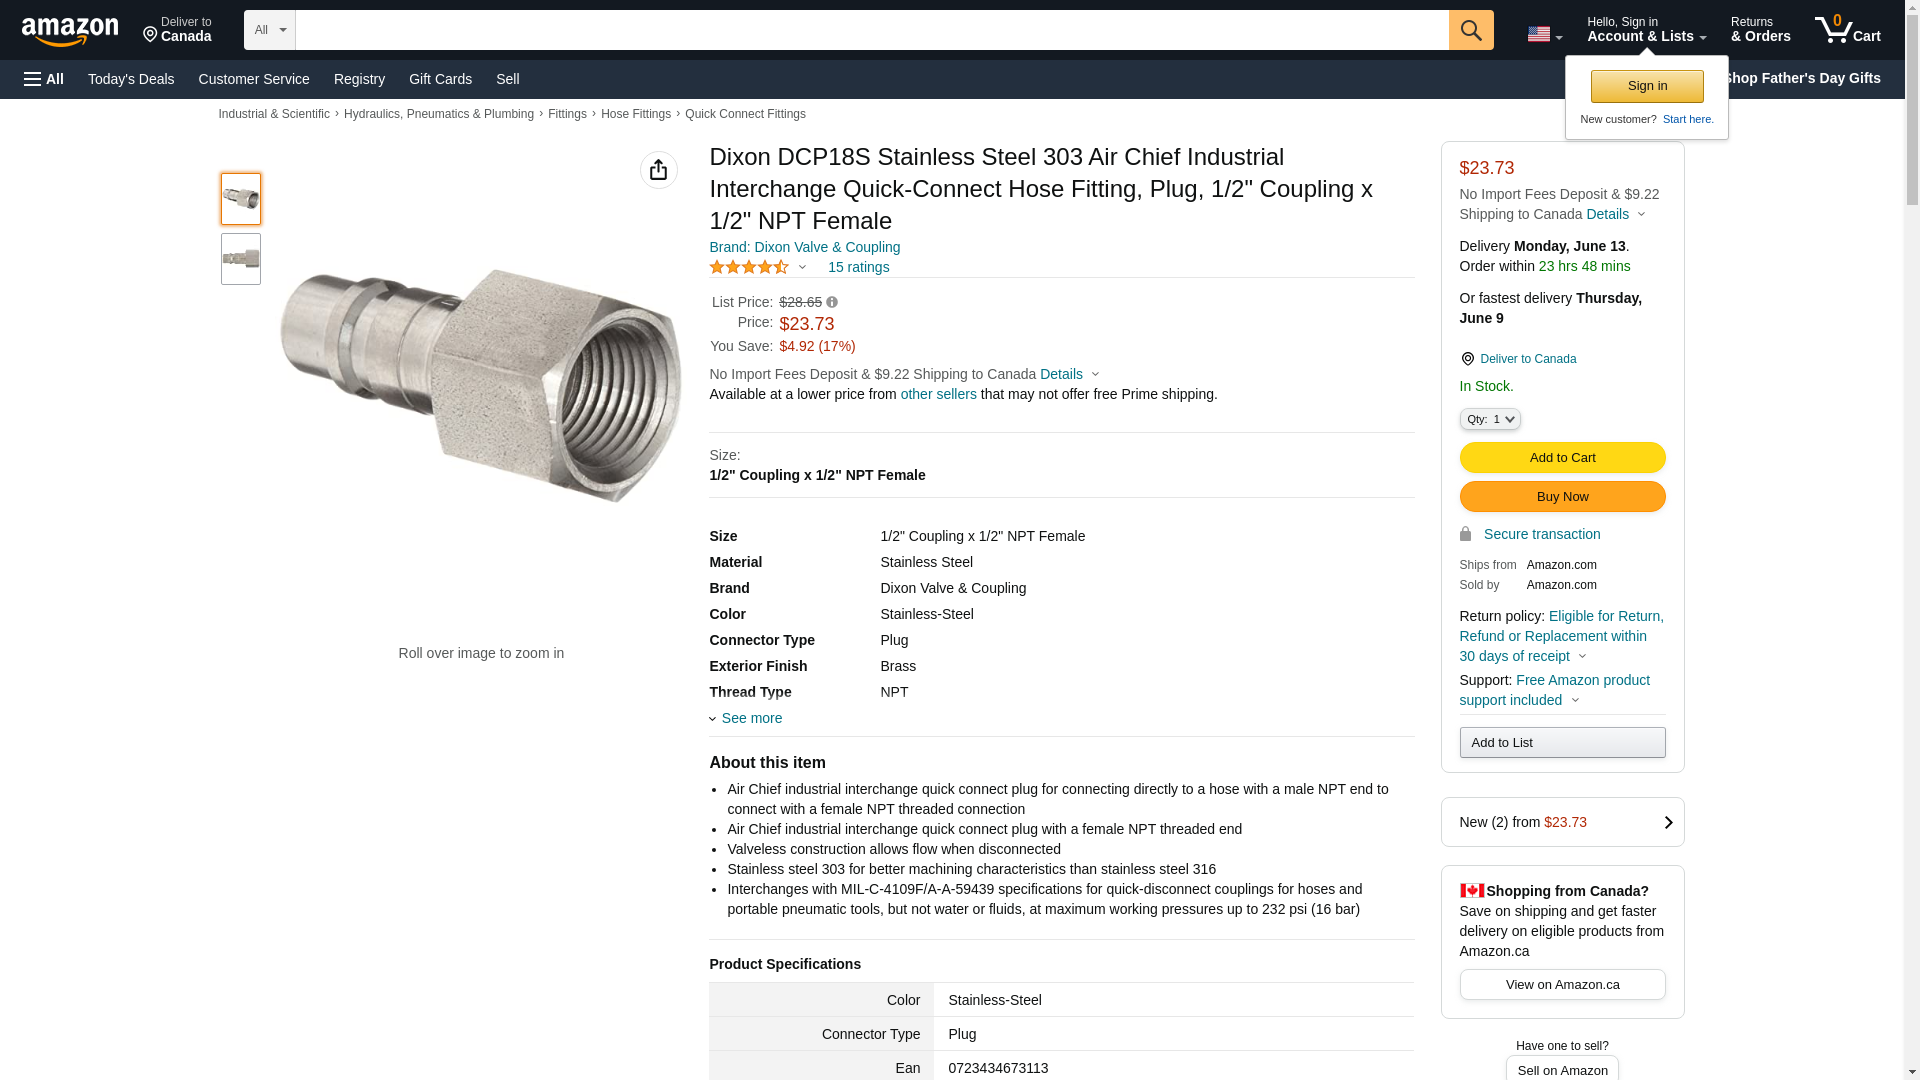Open the All hamburger menu
The width and height of the screenshot is (1920, 1080).
click(x=44, y=79)
